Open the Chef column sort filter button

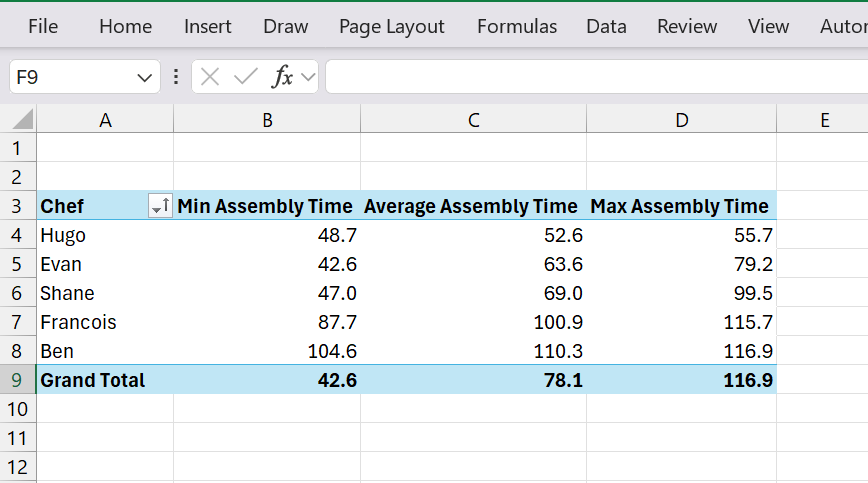click(x=160, y=207)
